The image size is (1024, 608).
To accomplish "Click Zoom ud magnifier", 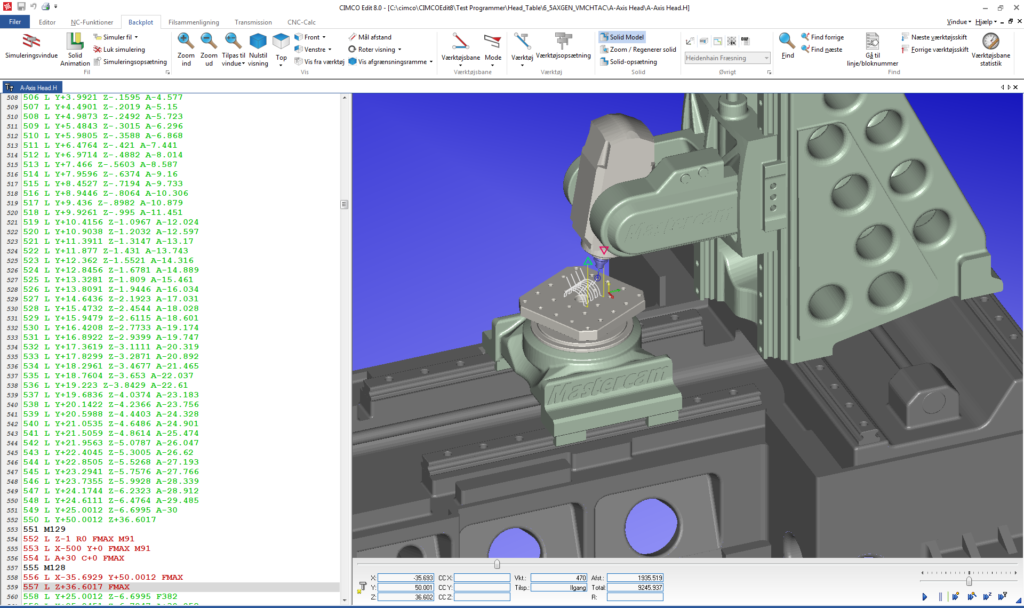I will click(x=209, y=49).
